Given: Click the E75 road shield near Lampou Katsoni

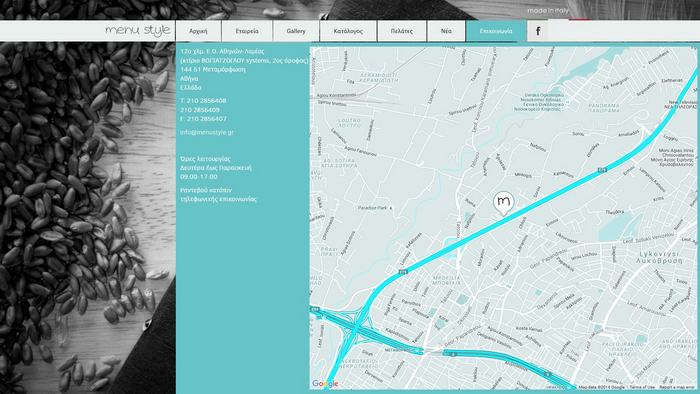Looking at the screenshot, I should pyautogui.click(x=603, y=170).
